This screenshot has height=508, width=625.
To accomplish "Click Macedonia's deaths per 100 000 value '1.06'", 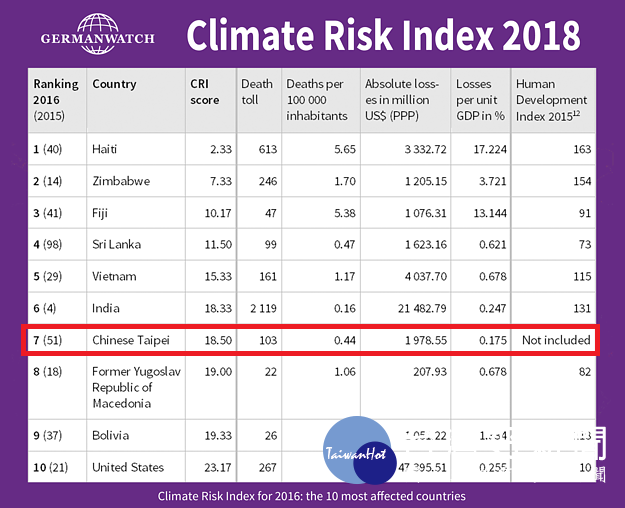I will coord(345,372).
